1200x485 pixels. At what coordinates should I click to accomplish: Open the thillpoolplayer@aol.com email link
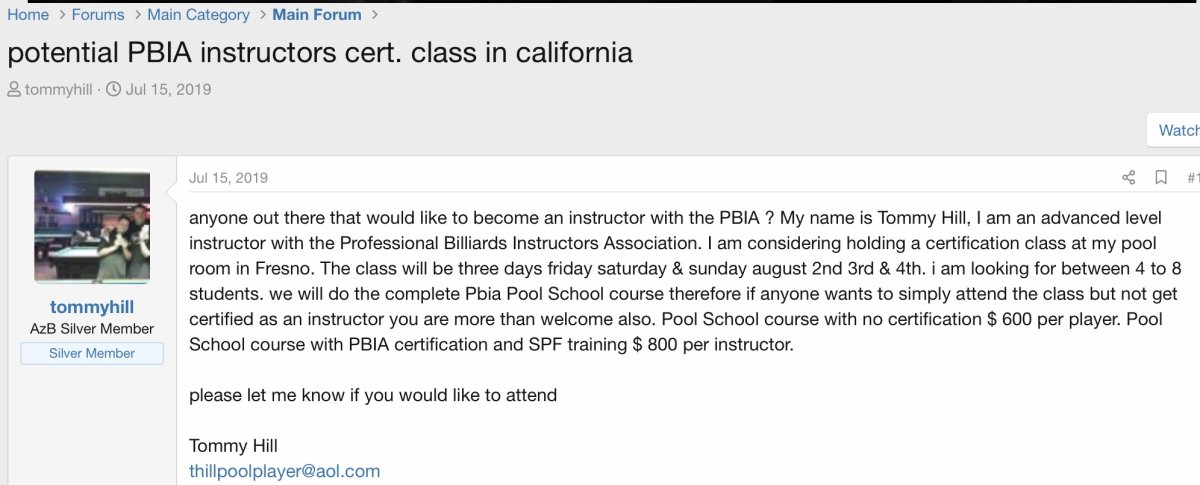[285, 471]
